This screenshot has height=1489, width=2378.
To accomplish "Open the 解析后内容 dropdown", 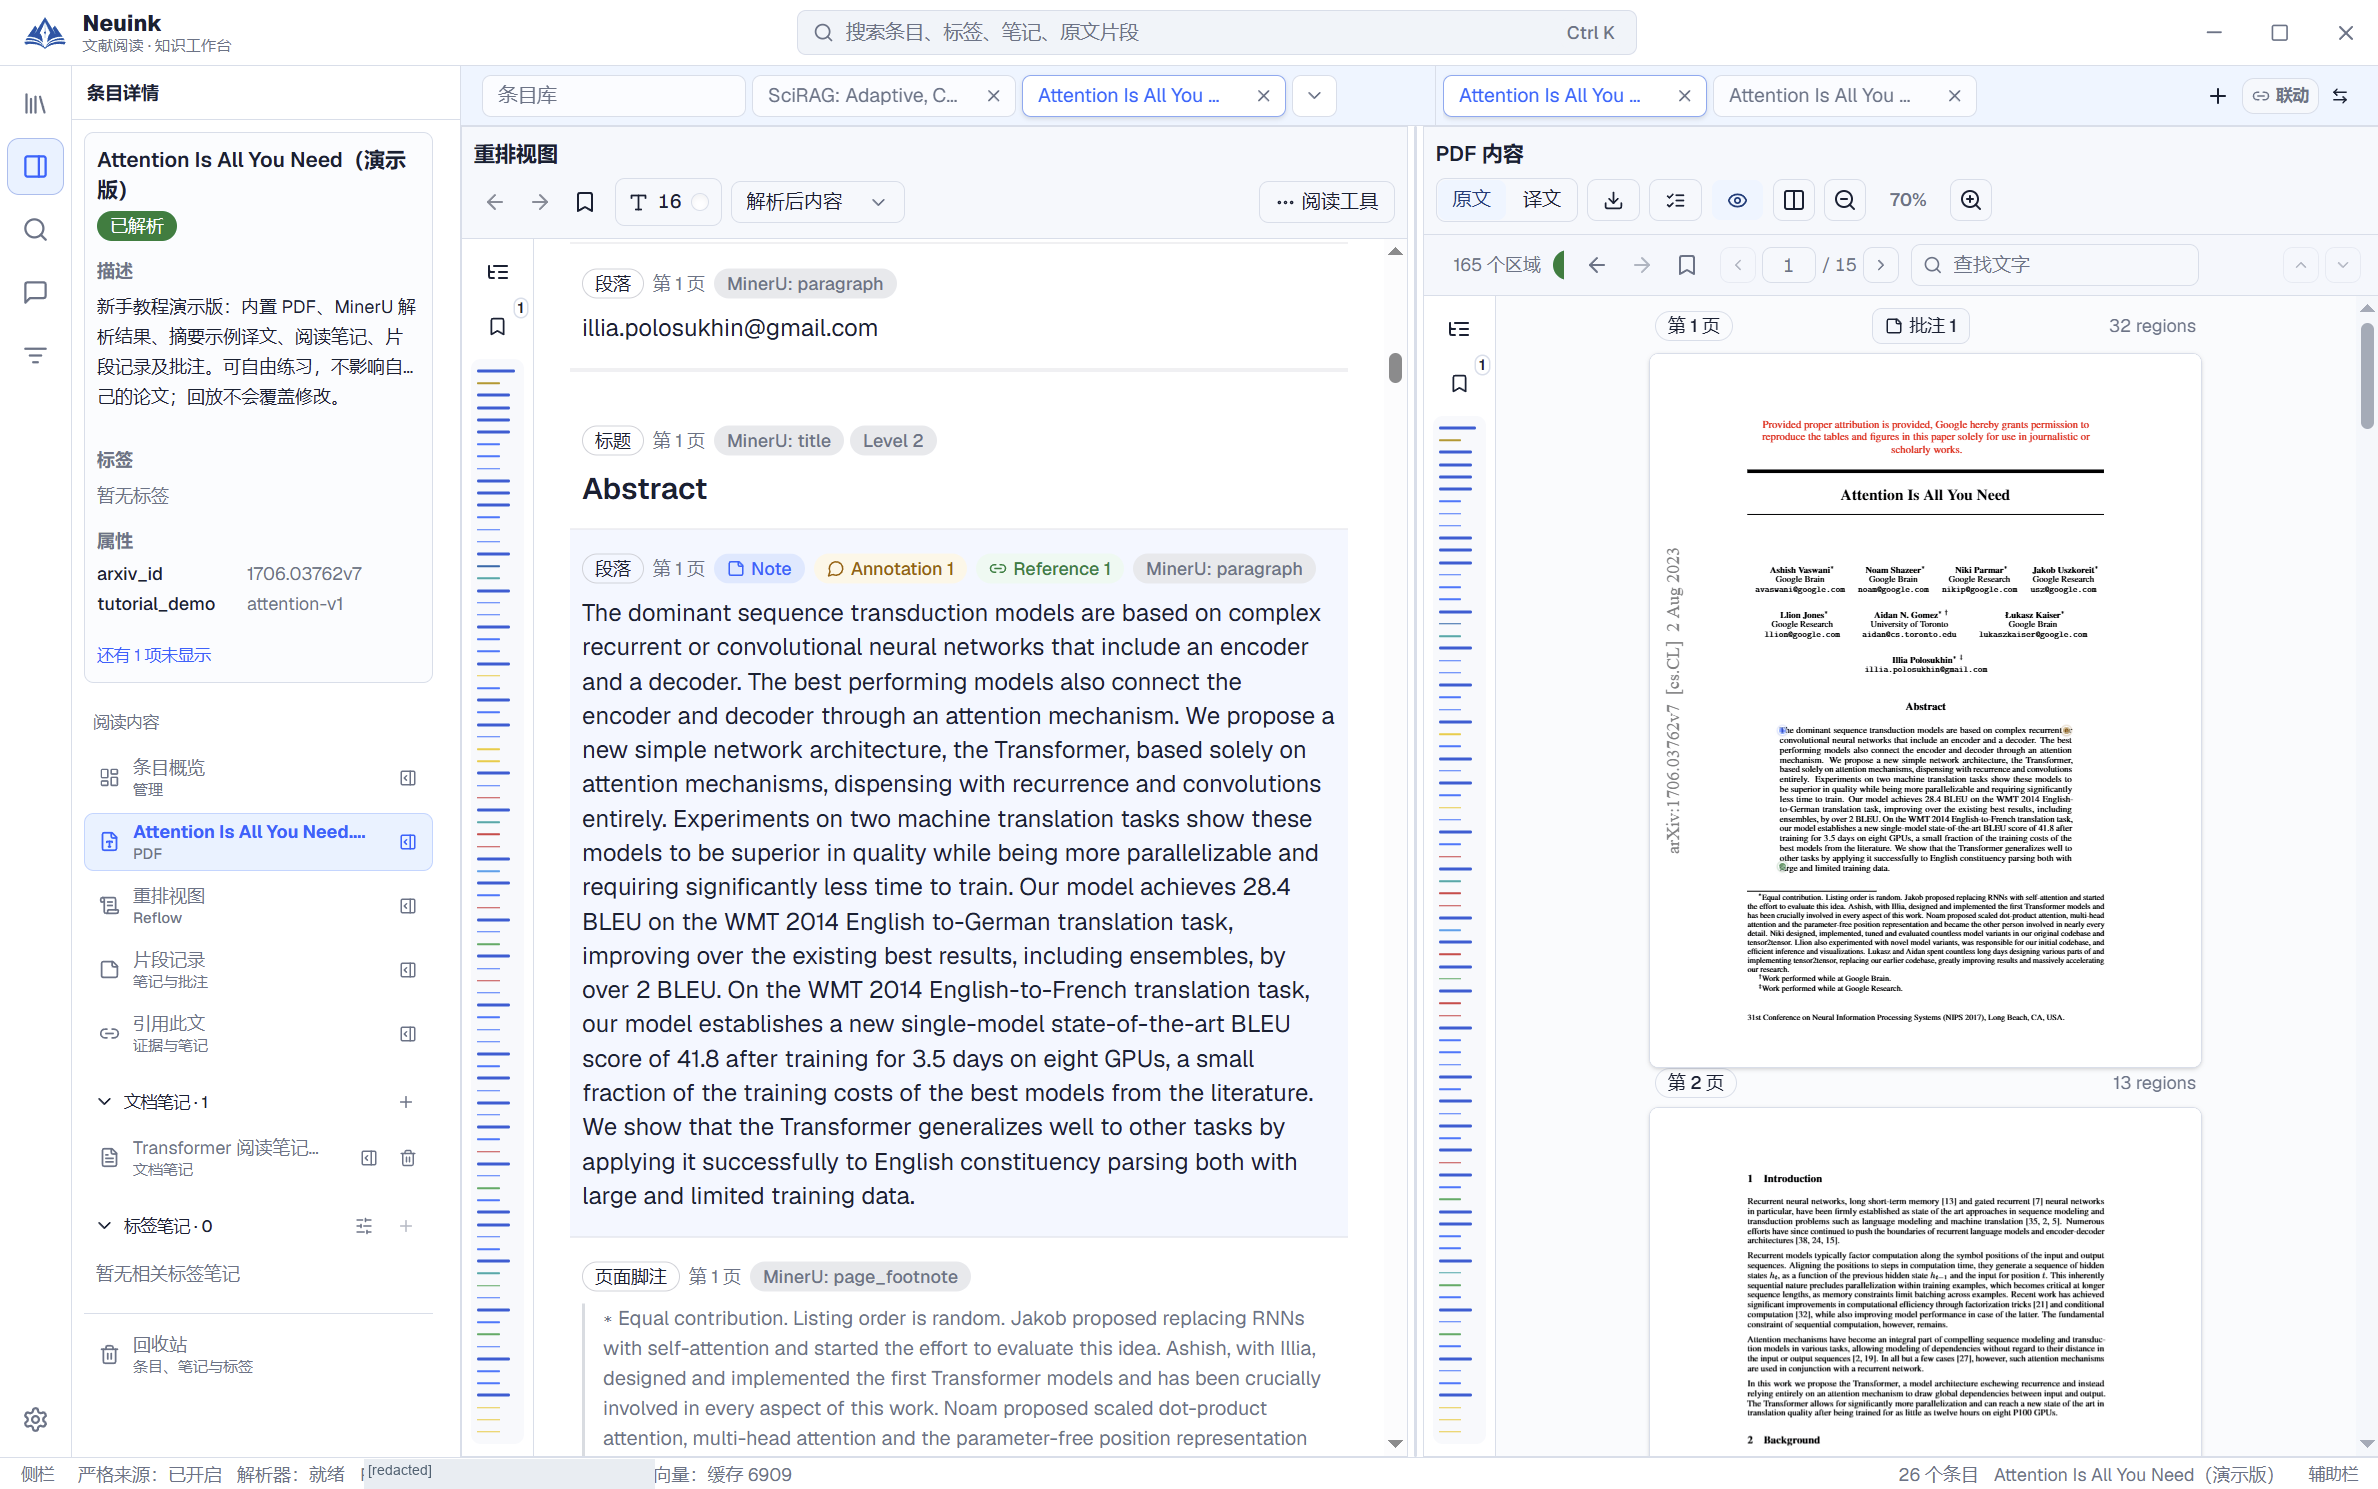I will (x=817, y=202).
